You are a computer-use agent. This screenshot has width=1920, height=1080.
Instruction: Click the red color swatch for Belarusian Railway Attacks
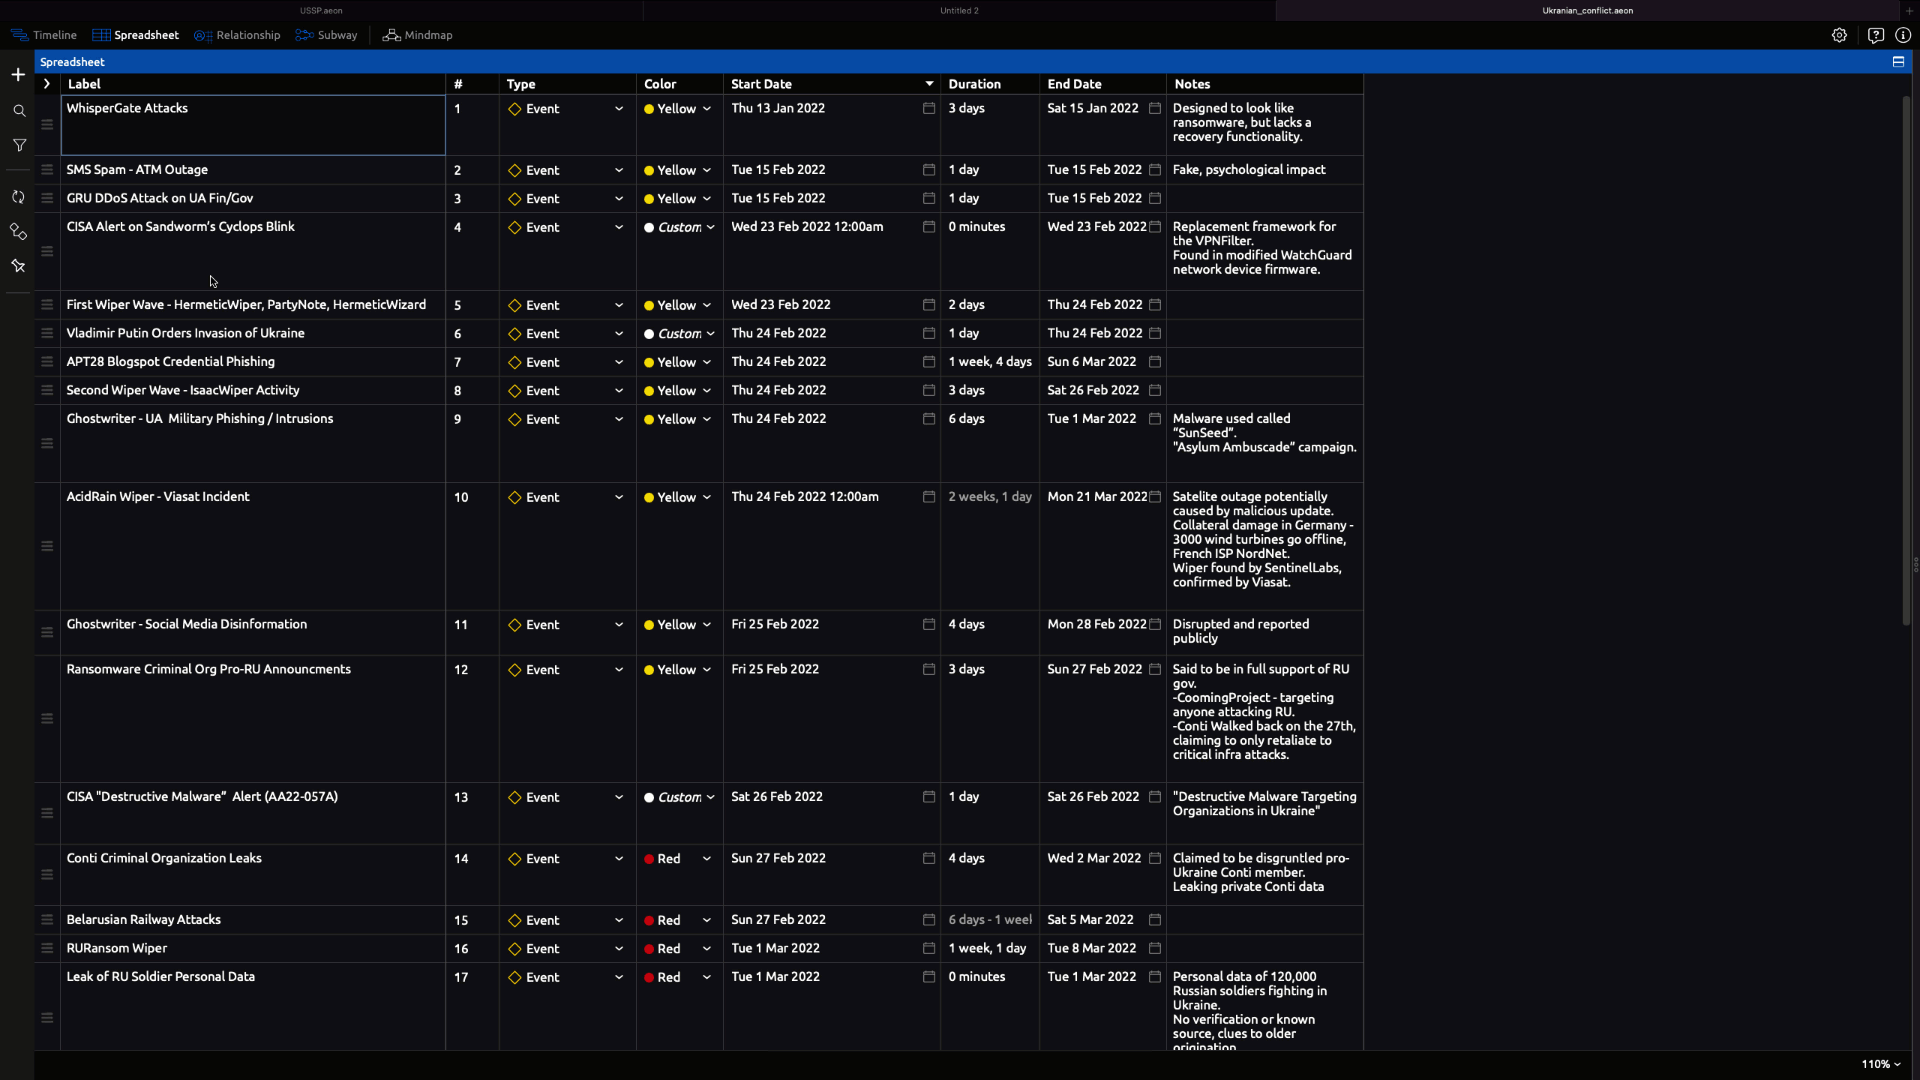tap(649, 920)
